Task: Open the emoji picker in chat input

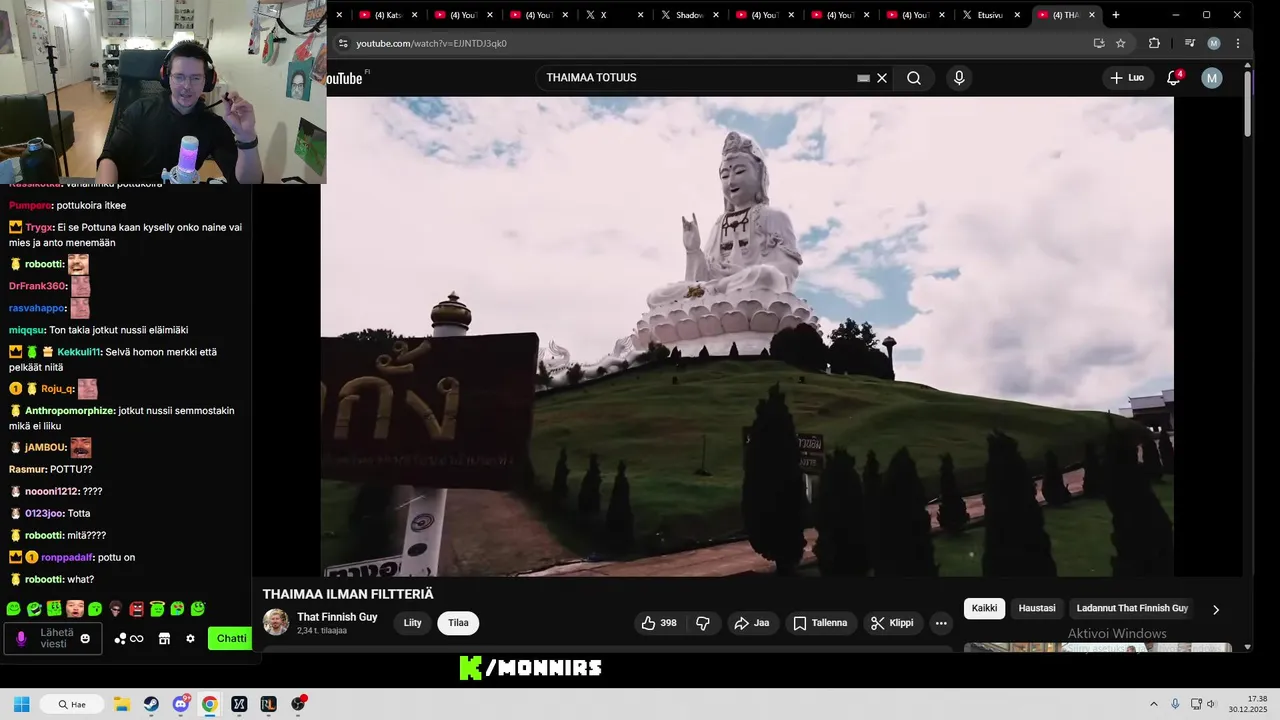Action: pyautogui.click(x=85, y=639)
